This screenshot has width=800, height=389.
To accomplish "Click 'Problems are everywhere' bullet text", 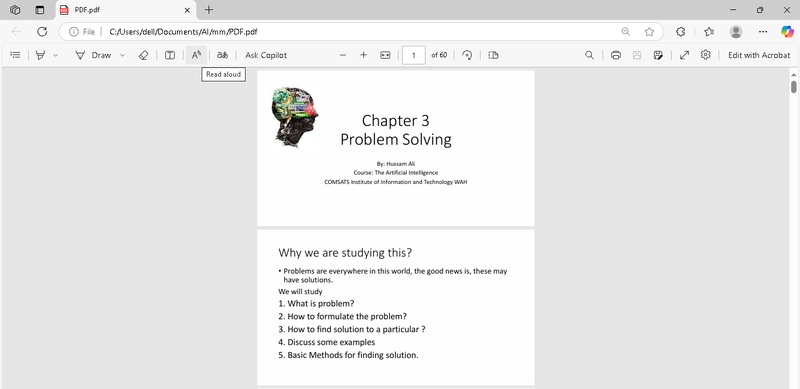I will pos(395,276).
